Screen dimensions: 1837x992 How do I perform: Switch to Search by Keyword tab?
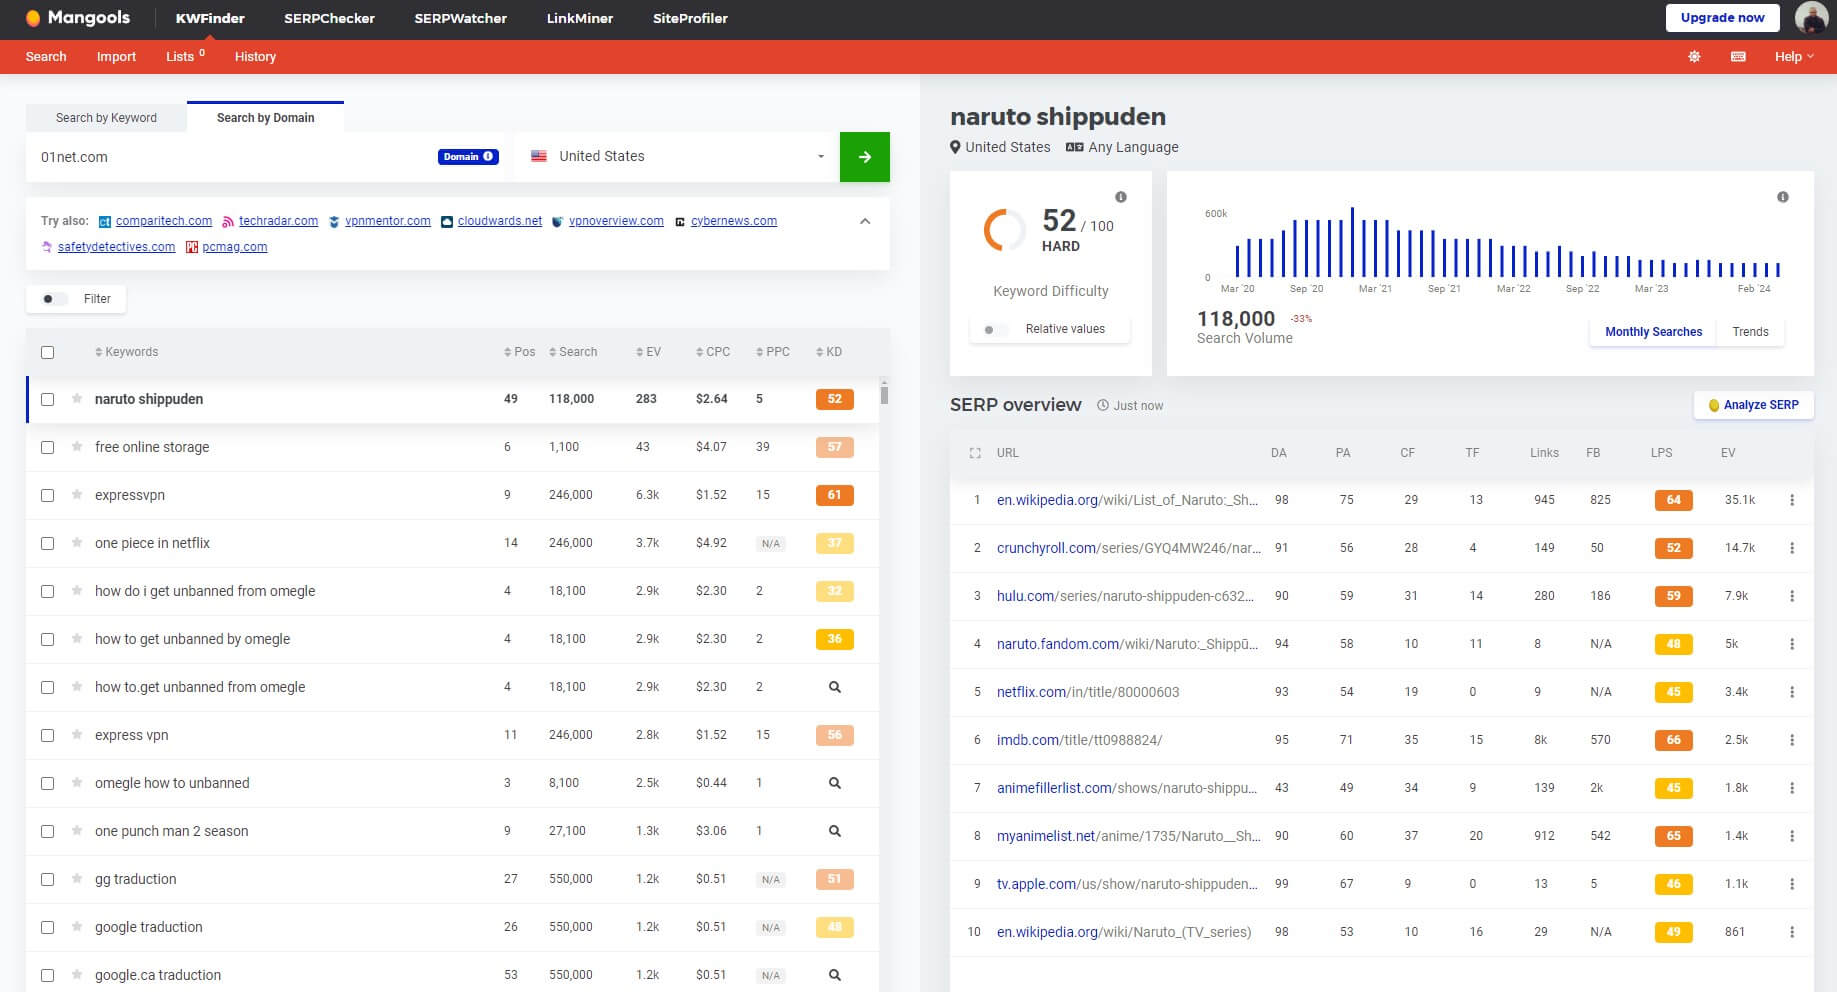[x=106, y=118]
